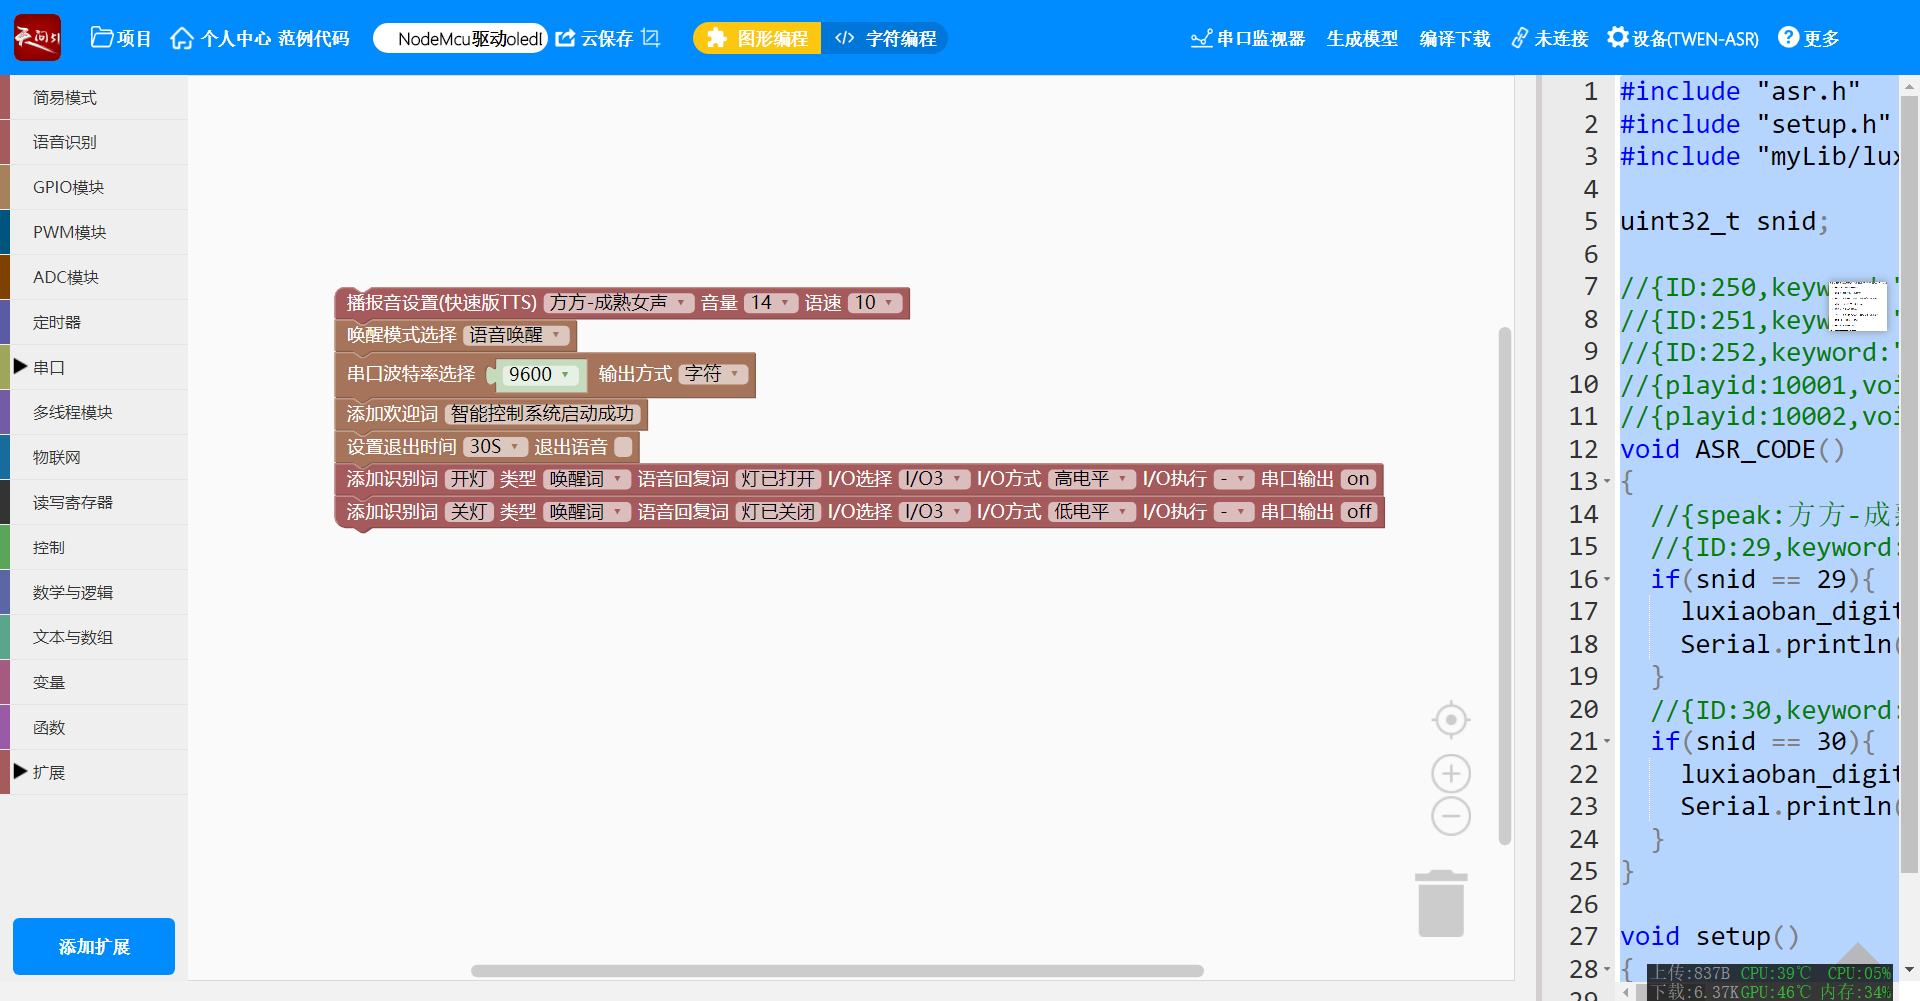Open the 语音识别 block category
This screenshot has width=1920, height=1001.
pos(65,142)
